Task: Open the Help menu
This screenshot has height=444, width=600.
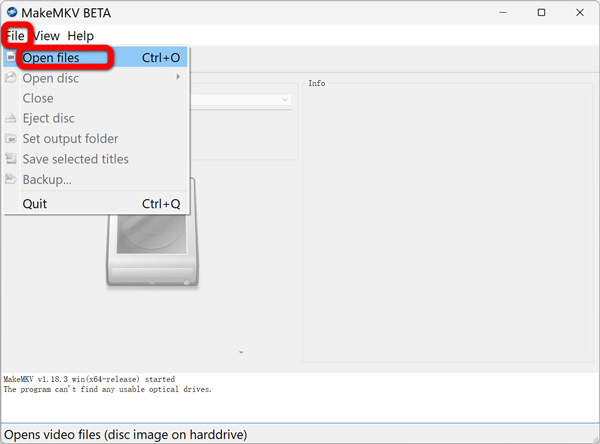Action: click(80, 36)
